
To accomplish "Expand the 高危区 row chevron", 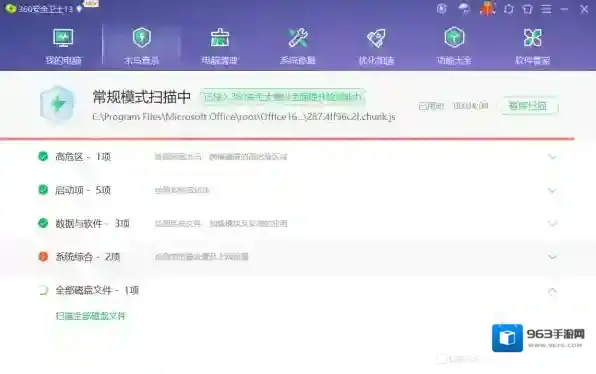I will pyautogui.click(x=552, y=157).
